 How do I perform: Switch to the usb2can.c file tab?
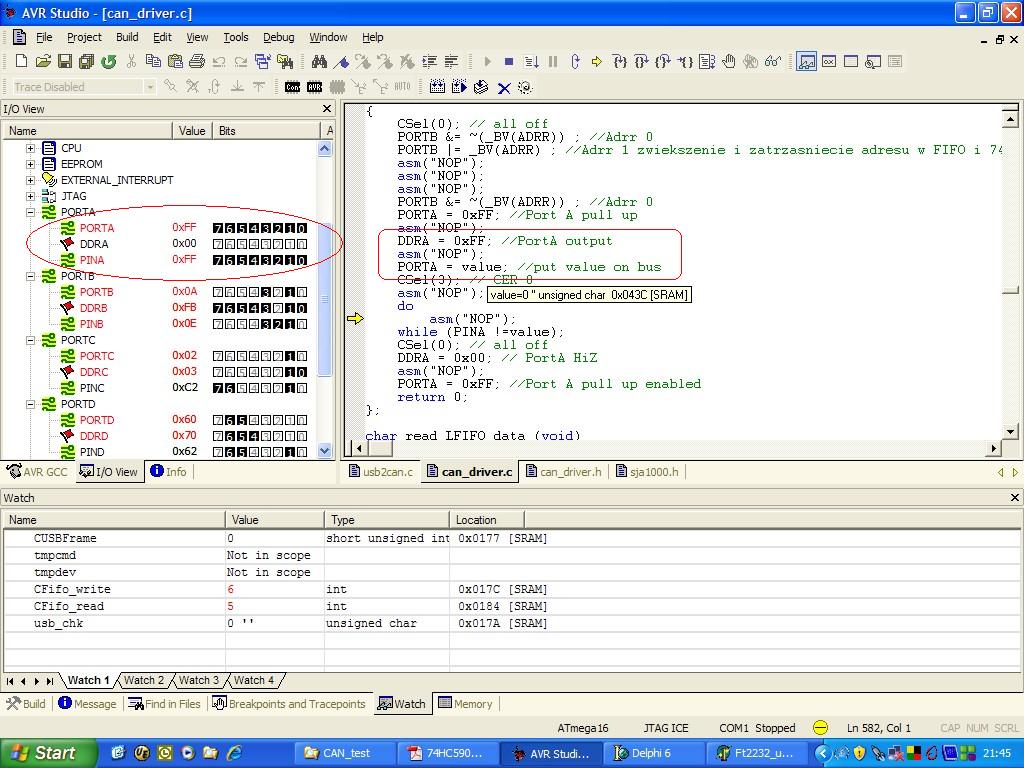point(380,472)
